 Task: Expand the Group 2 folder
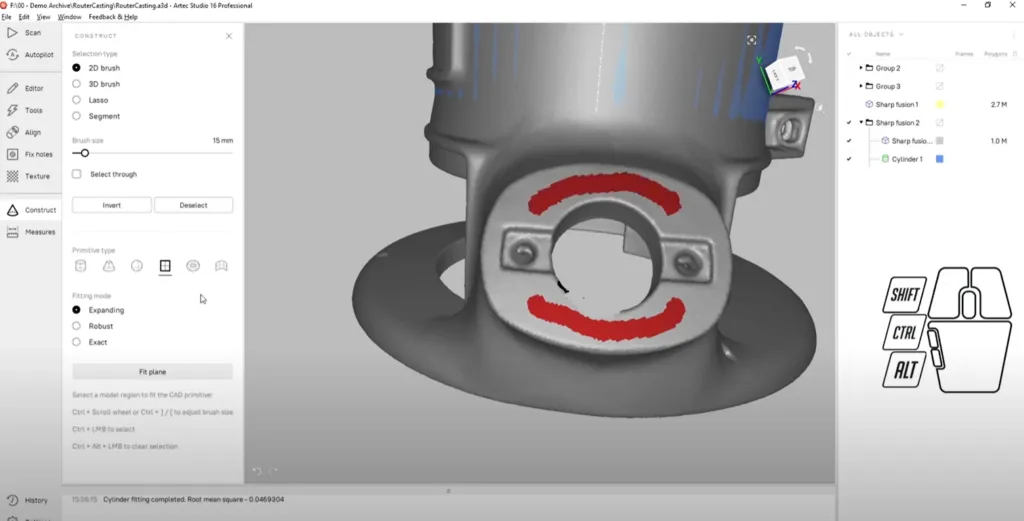[x=861, y=68]
